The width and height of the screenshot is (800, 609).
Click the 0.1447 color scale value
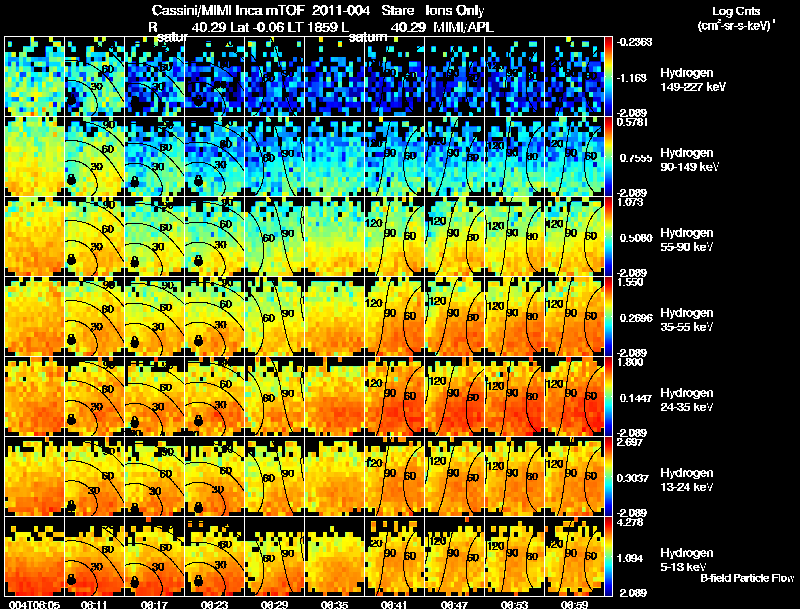click(634, 398)
